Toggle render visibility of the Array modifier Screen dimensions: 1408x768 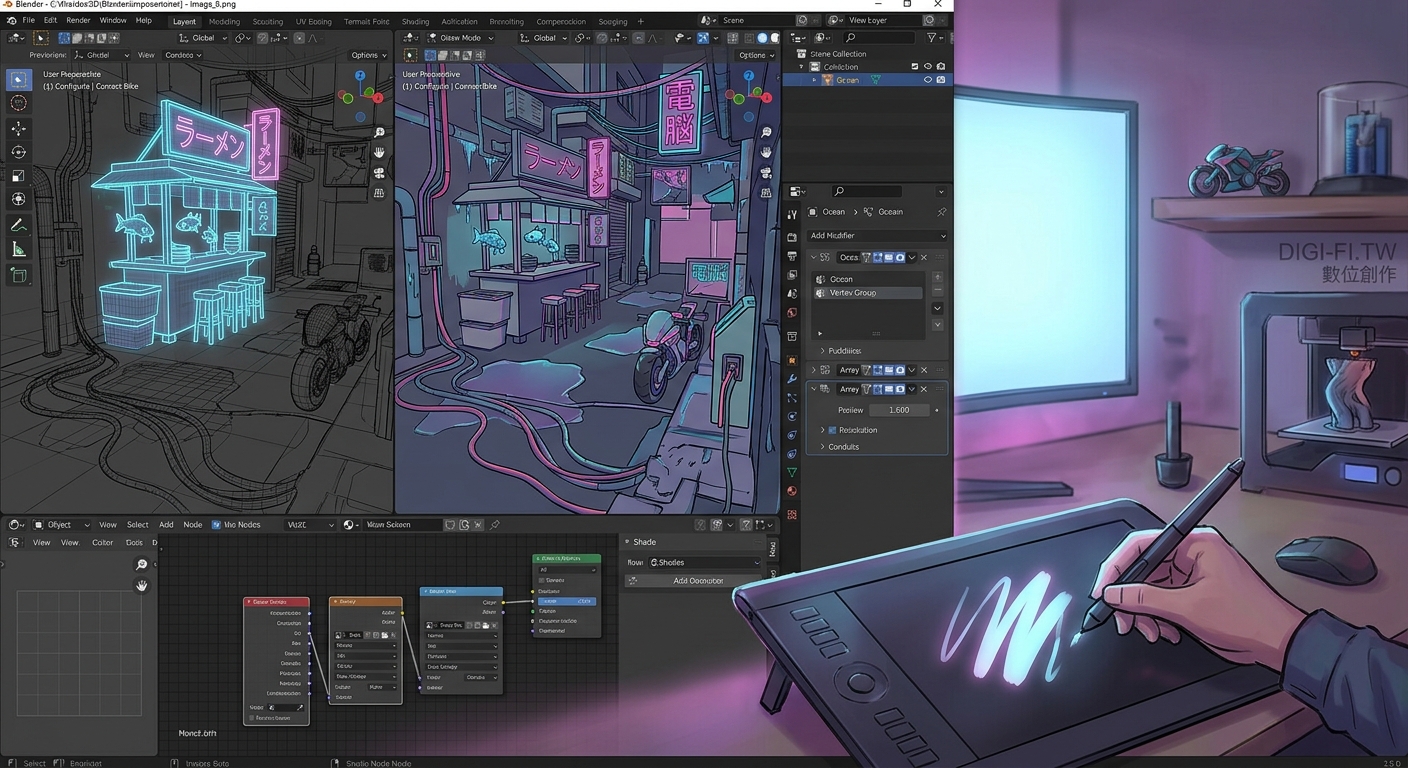tap(899, 370)
